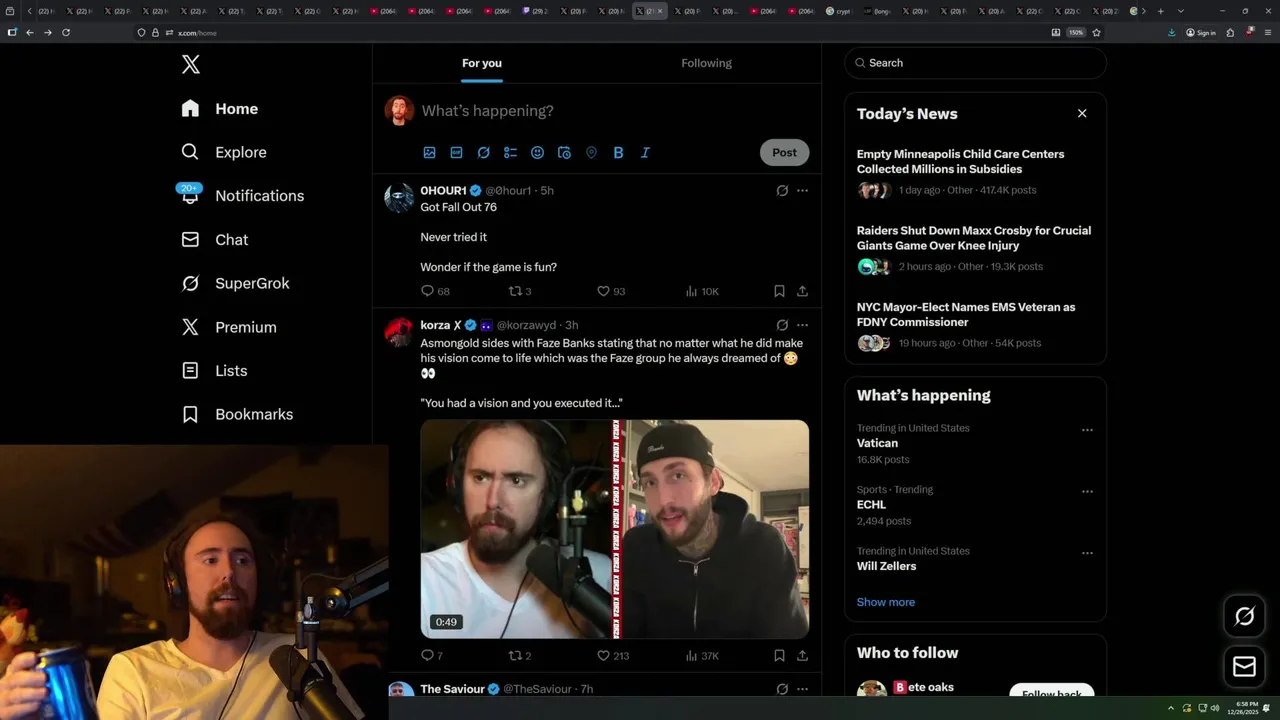Screen dimensions: 1280x720
Task: Open more options on korza post
Action: pyautogui.click(x=802, y=325)
